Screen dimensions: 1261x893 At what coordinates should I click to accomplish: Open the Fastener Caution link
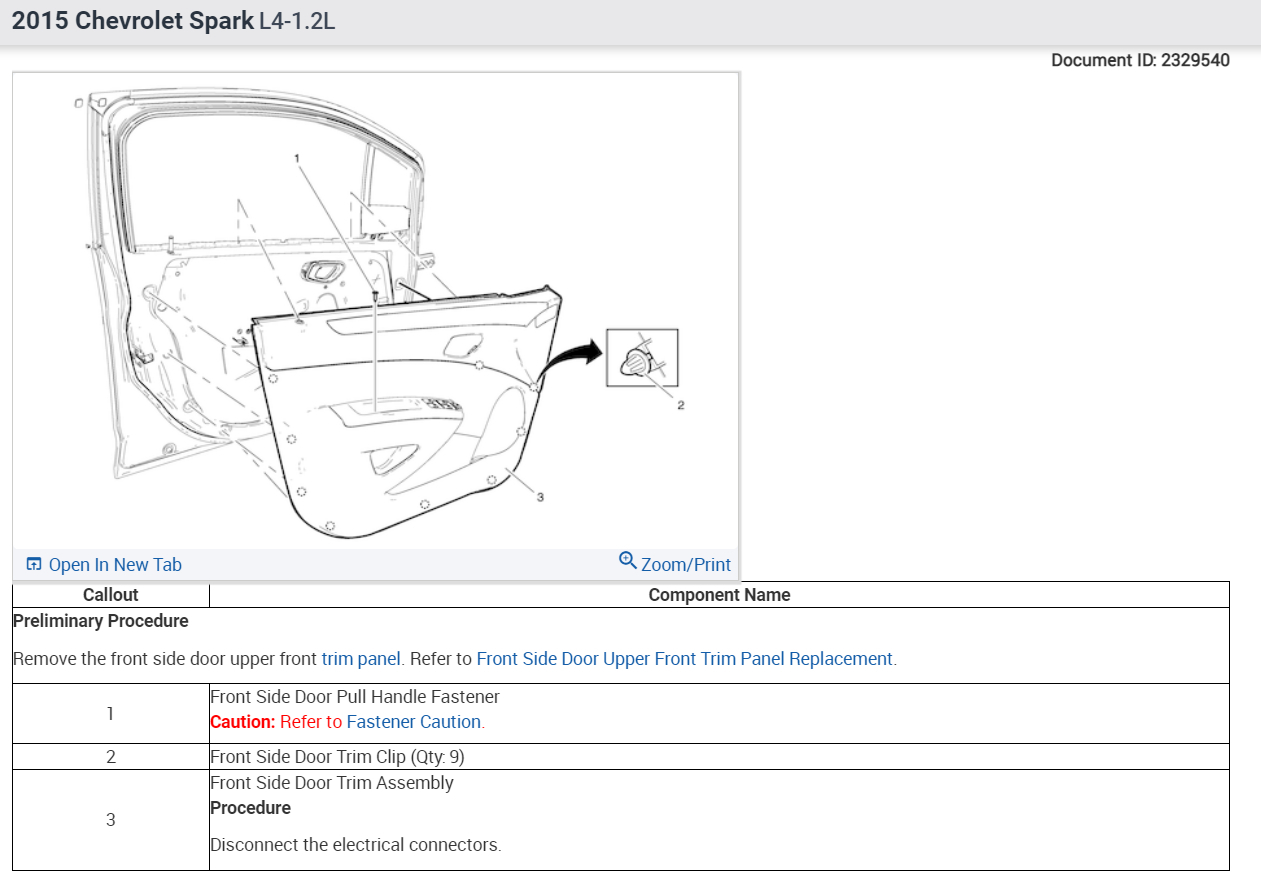coord(414,722)
